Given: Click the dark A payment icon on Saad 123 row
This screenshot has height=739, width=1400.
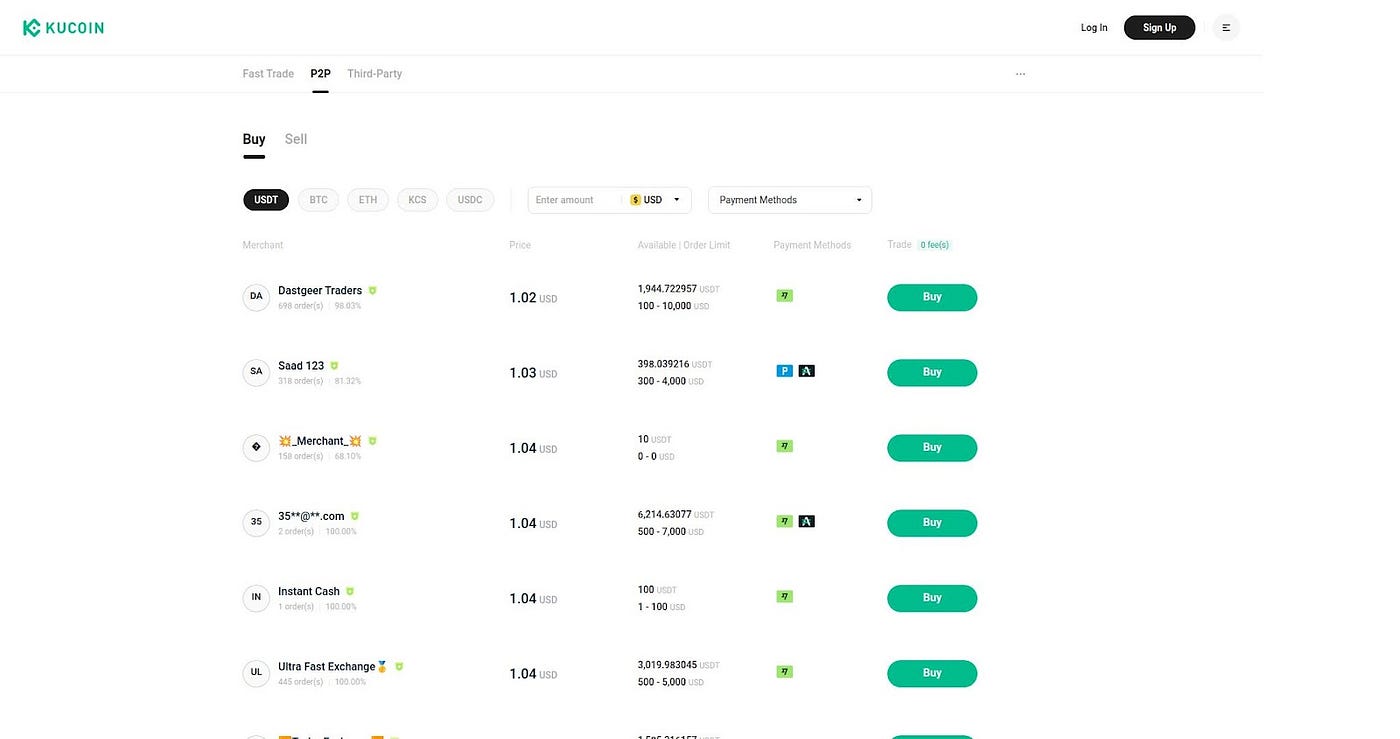Looking at the screenshot, I should pyautogui.click(x=807, y=370).
